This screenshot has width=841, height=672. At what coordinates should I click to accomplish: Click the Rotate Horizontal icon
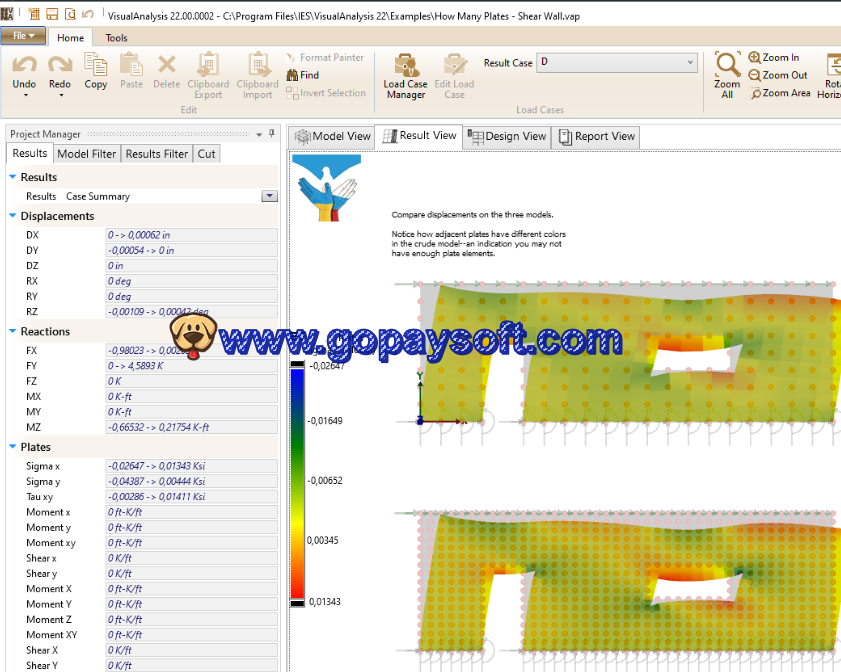click(830, 76)
